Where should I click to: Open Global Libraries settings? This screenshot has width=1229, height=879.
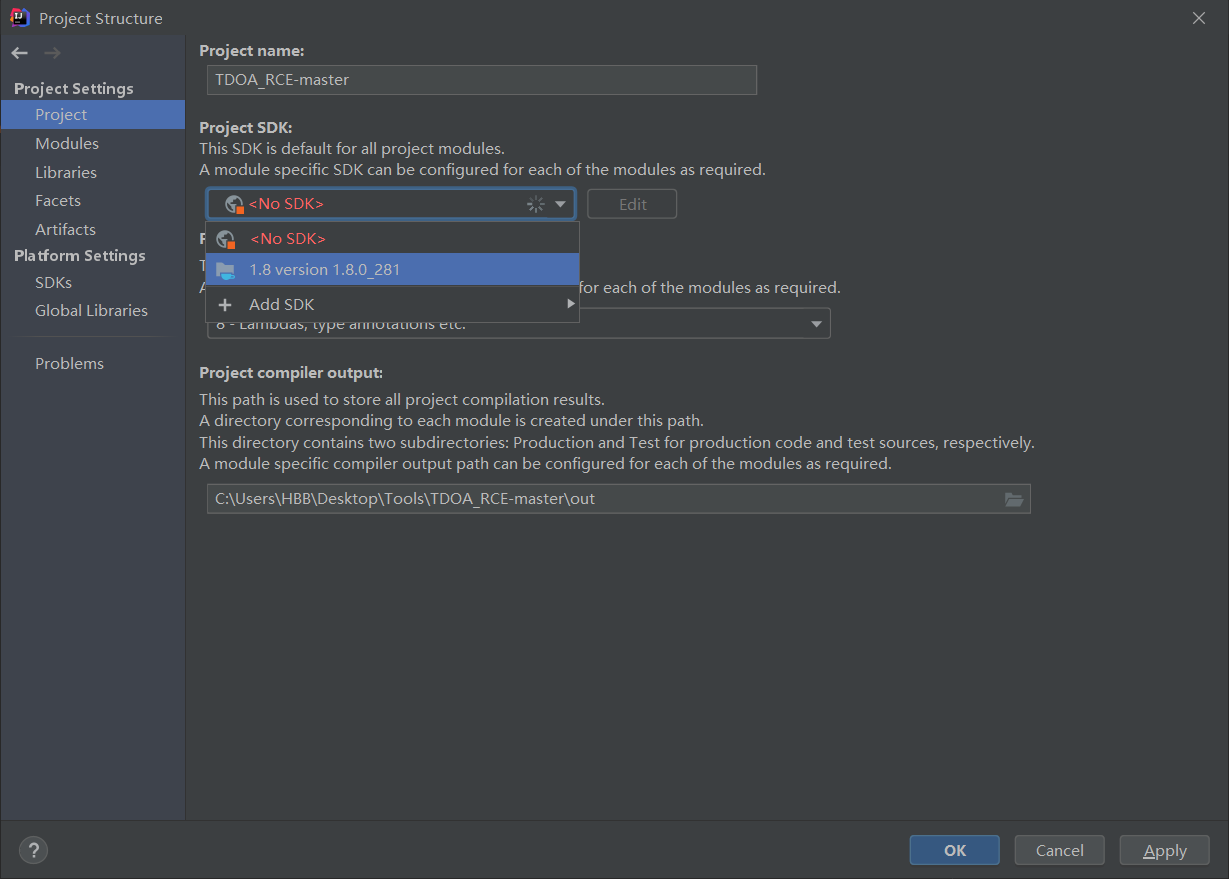point(93,310)
